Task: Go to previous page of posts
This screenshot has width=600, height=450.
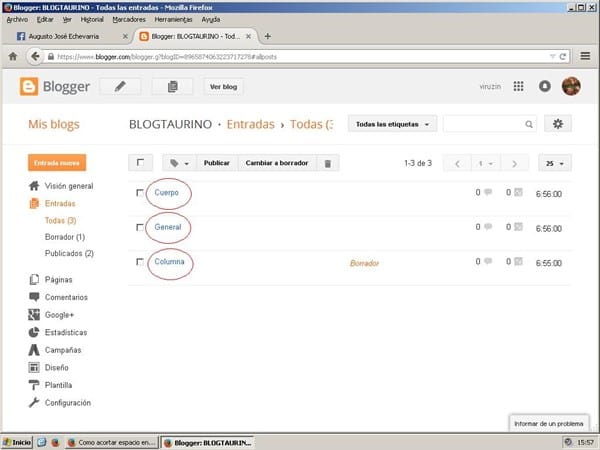Action: [457, 163]
